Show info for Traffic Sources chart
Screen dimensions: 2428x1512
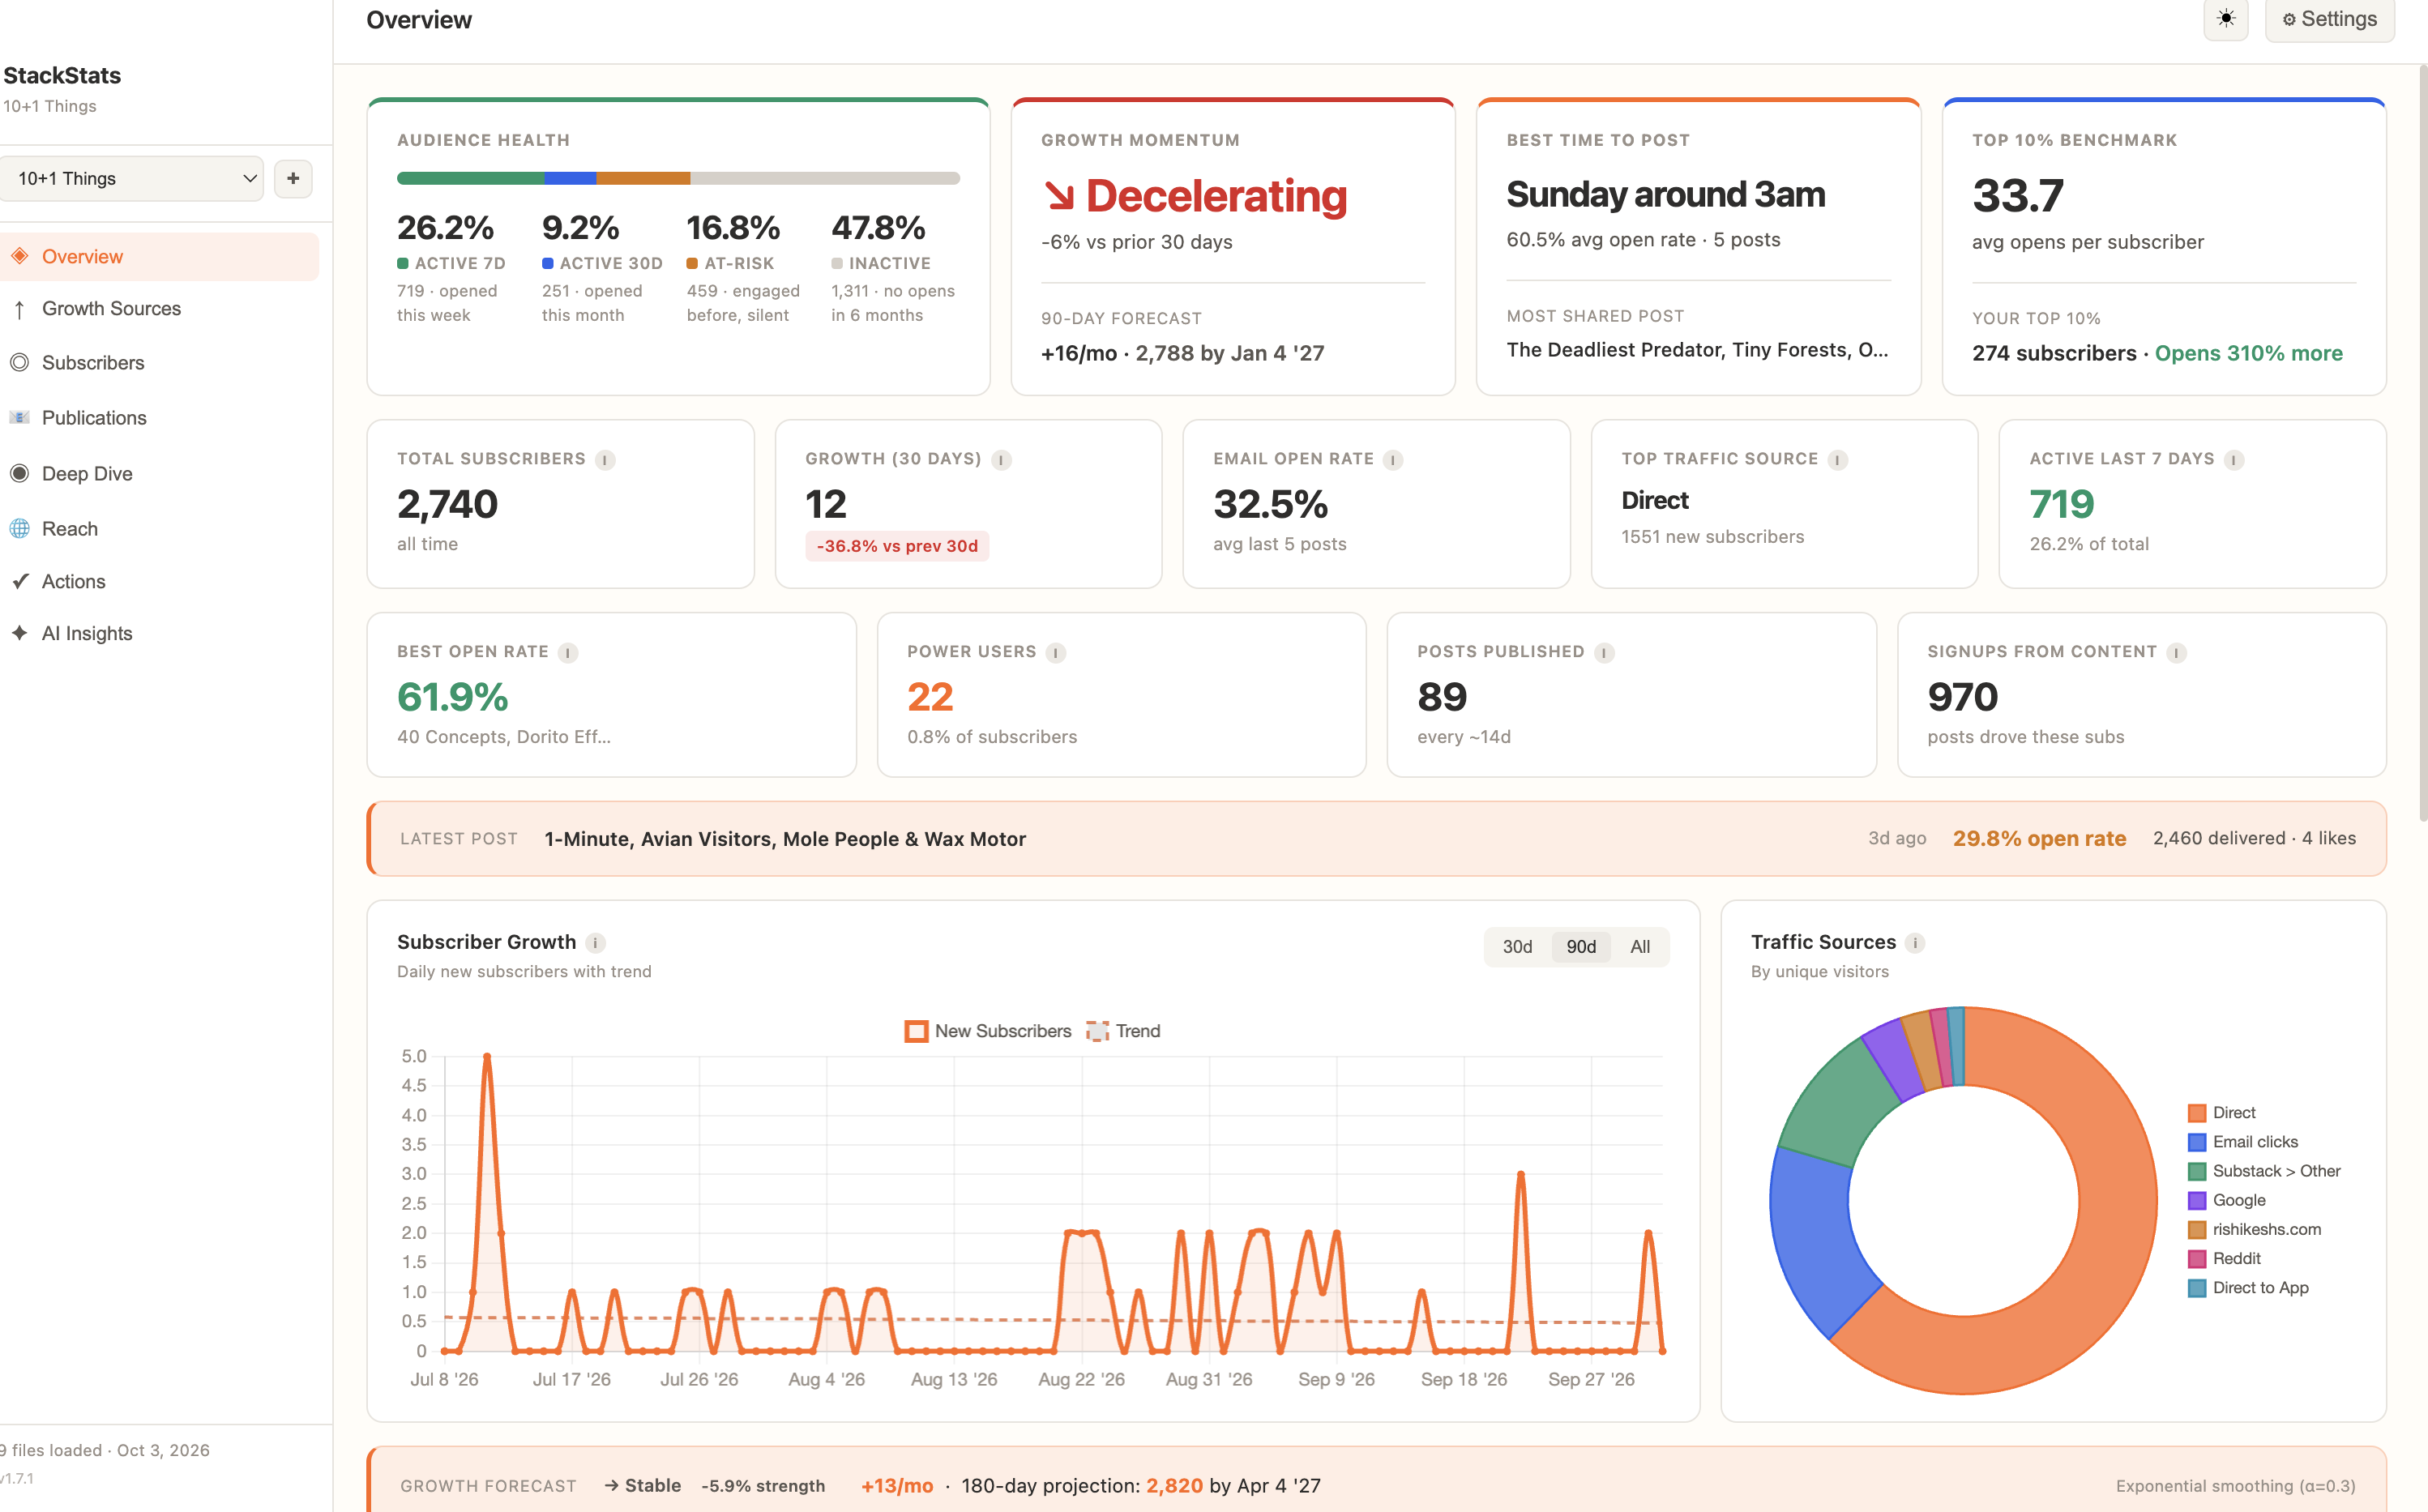point(1915,943)
